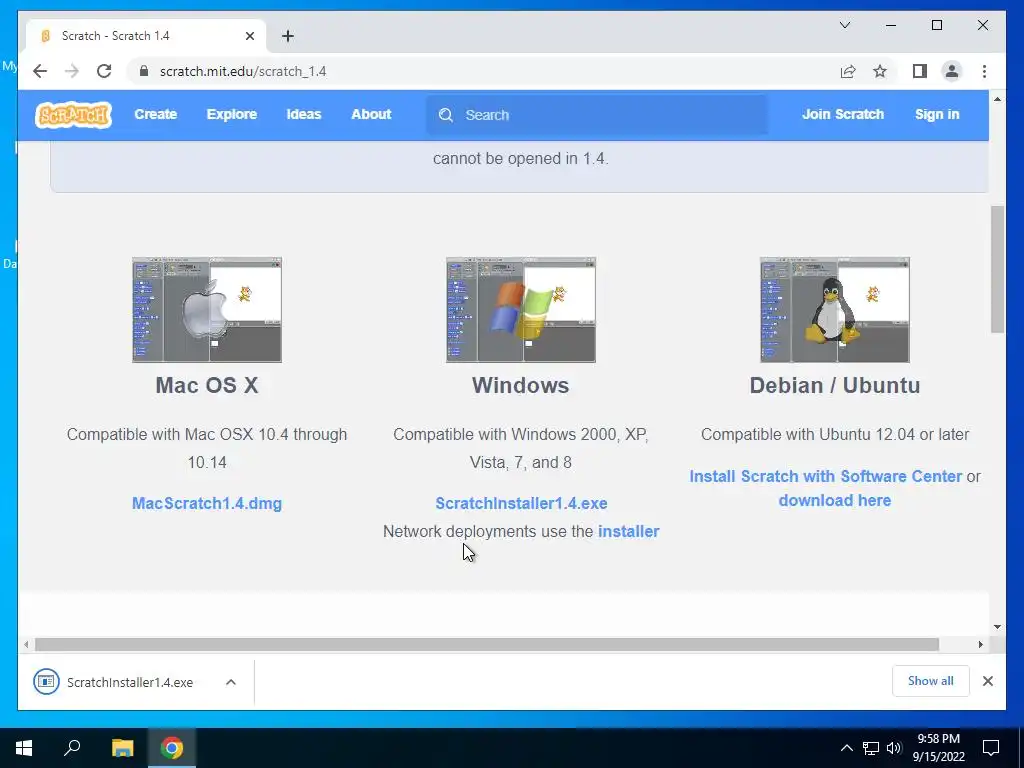Open the tab search dropdown
Viewport: 1024px width, 768px height.
click(x=844, y=25)
